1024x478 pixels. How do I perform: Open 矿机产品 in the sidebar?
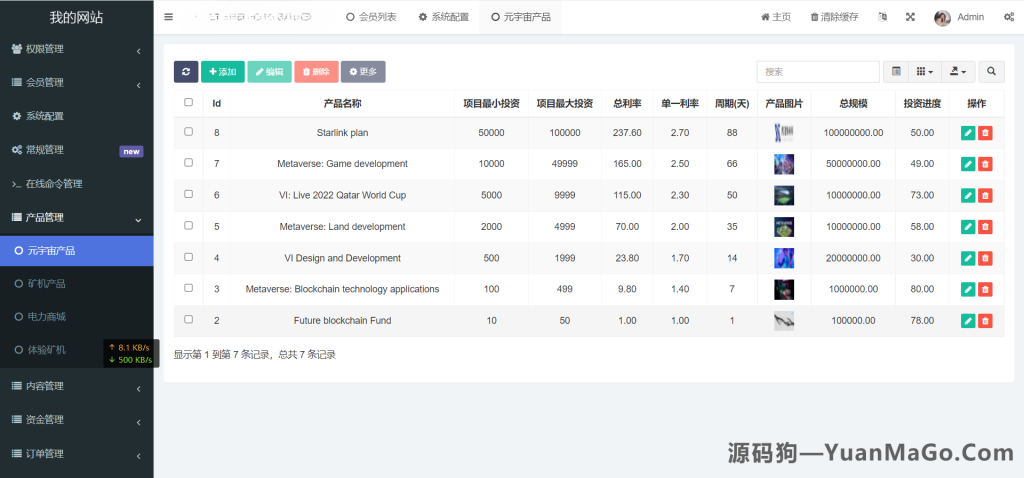tap(46, 284)
